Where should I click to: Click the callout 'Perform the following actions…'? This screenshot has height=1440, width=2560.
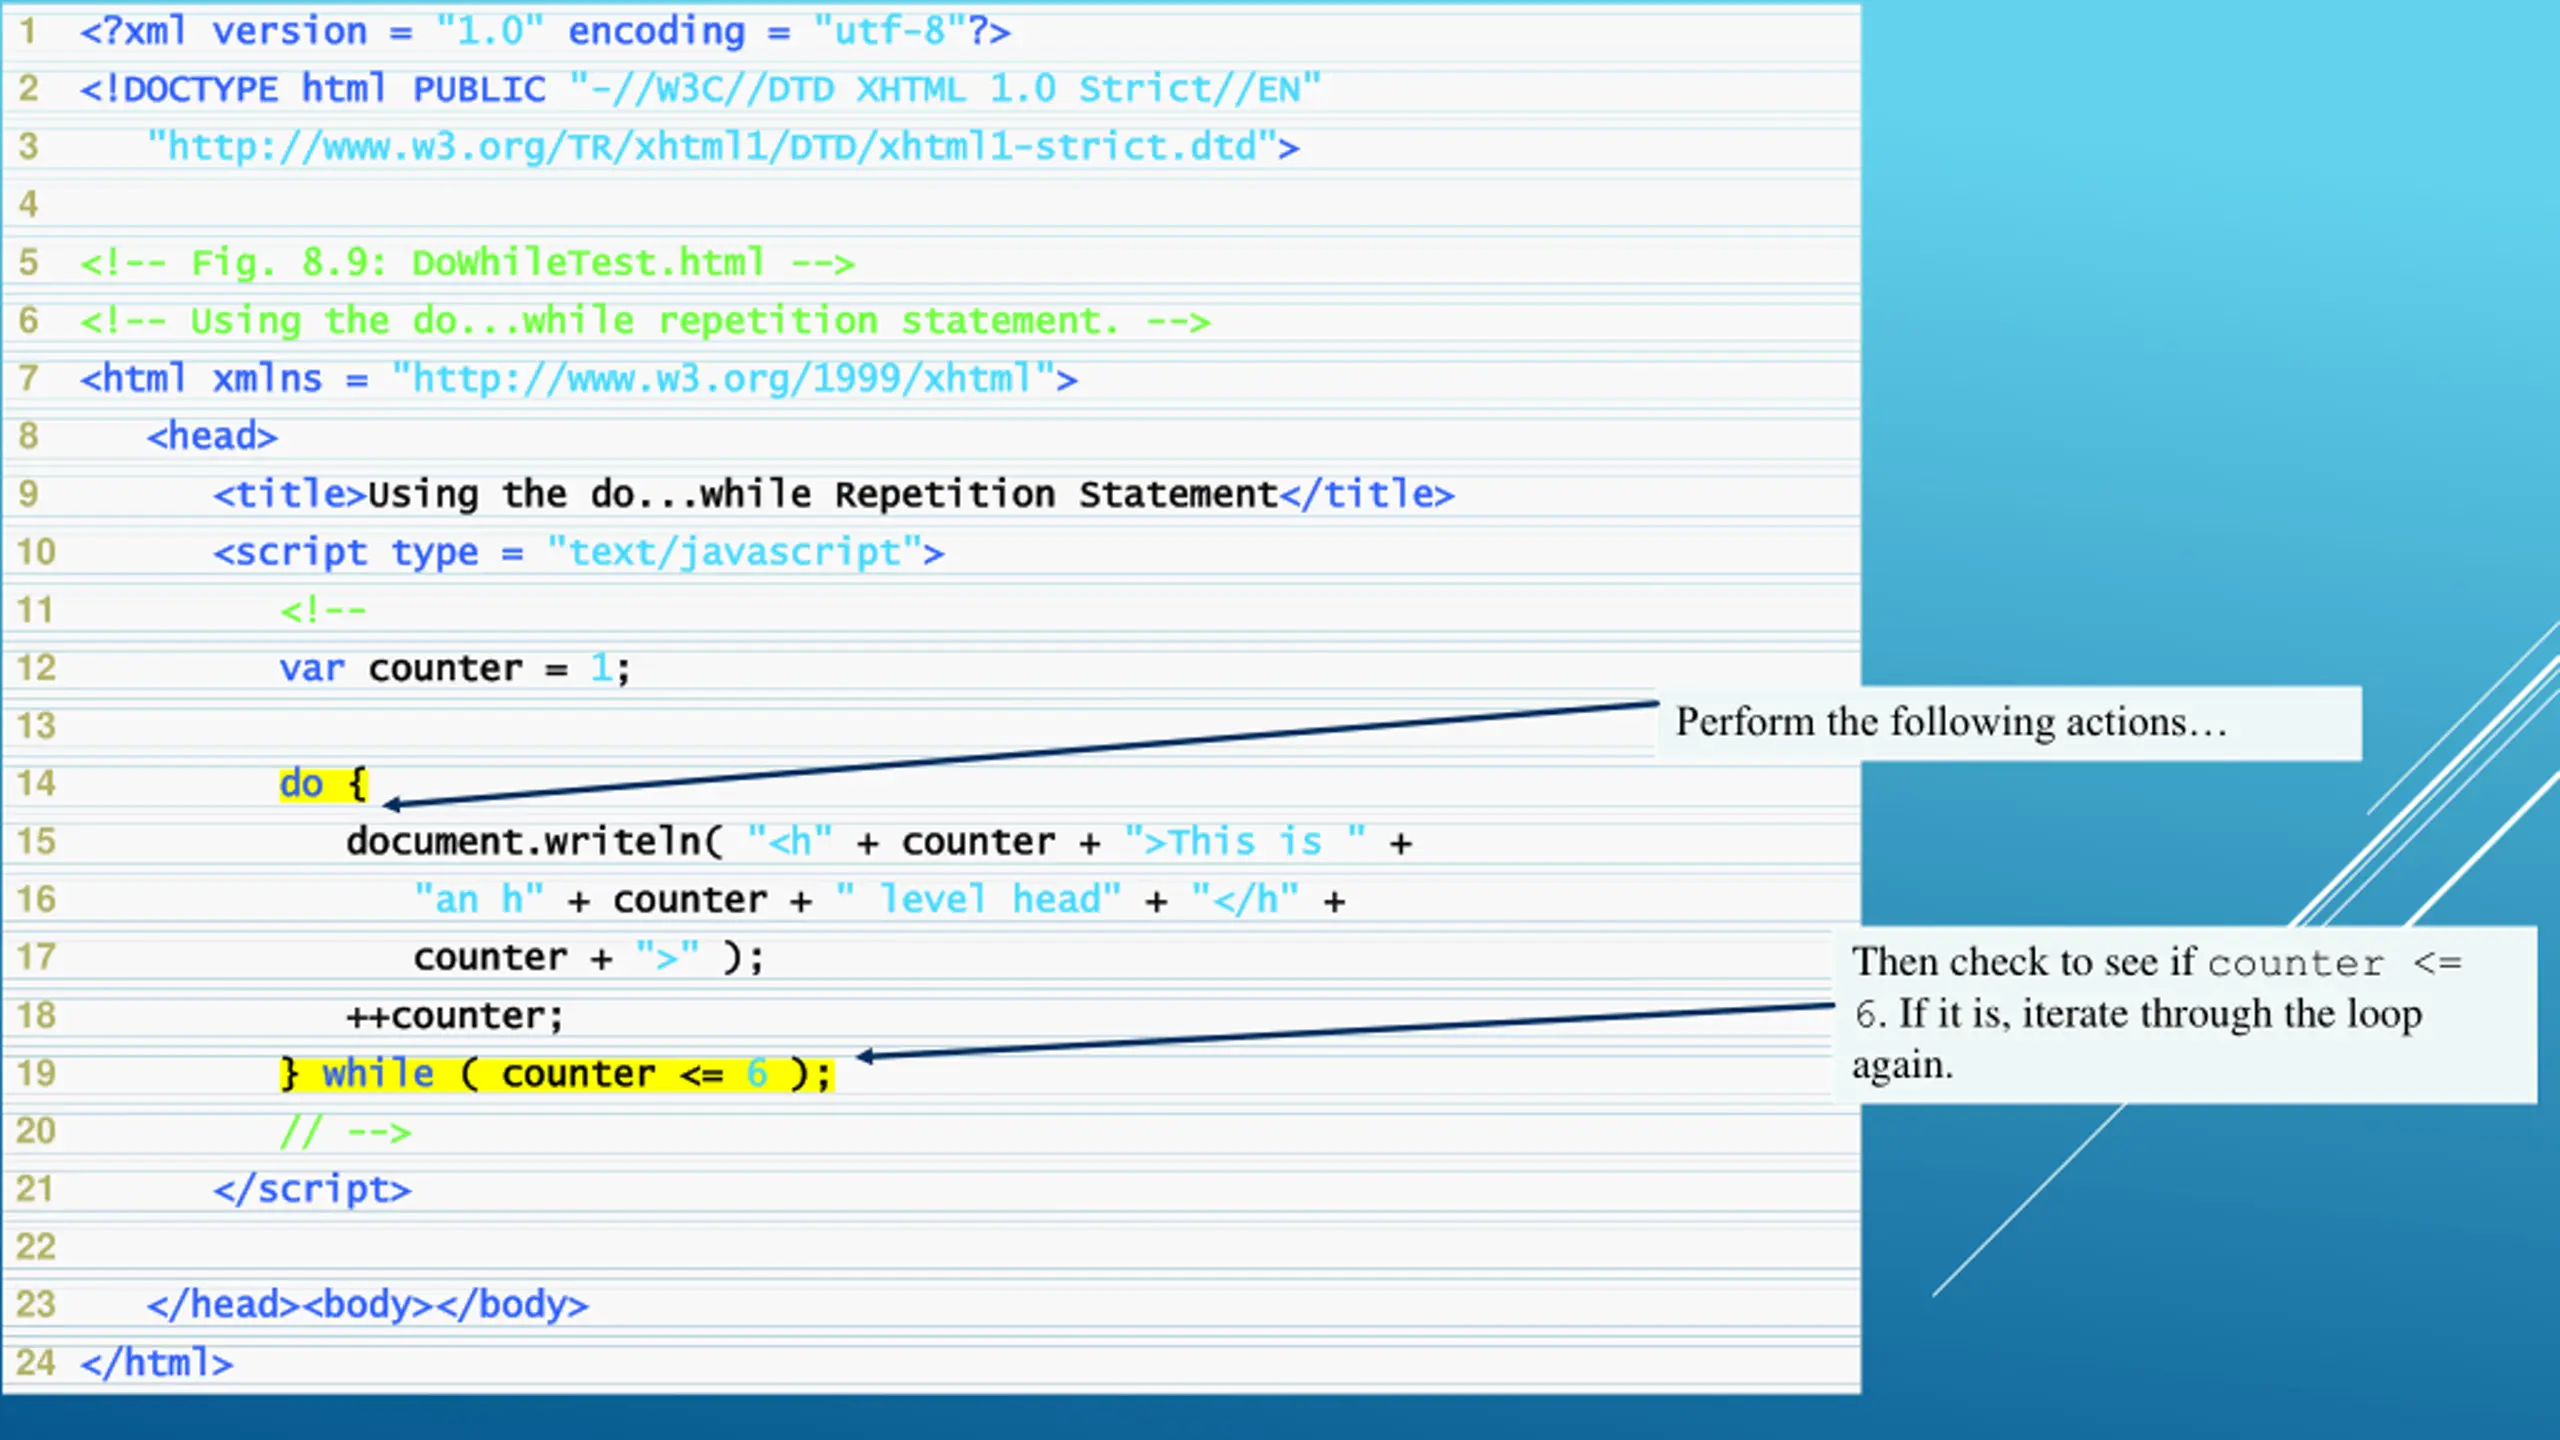tap(2010, 722)
